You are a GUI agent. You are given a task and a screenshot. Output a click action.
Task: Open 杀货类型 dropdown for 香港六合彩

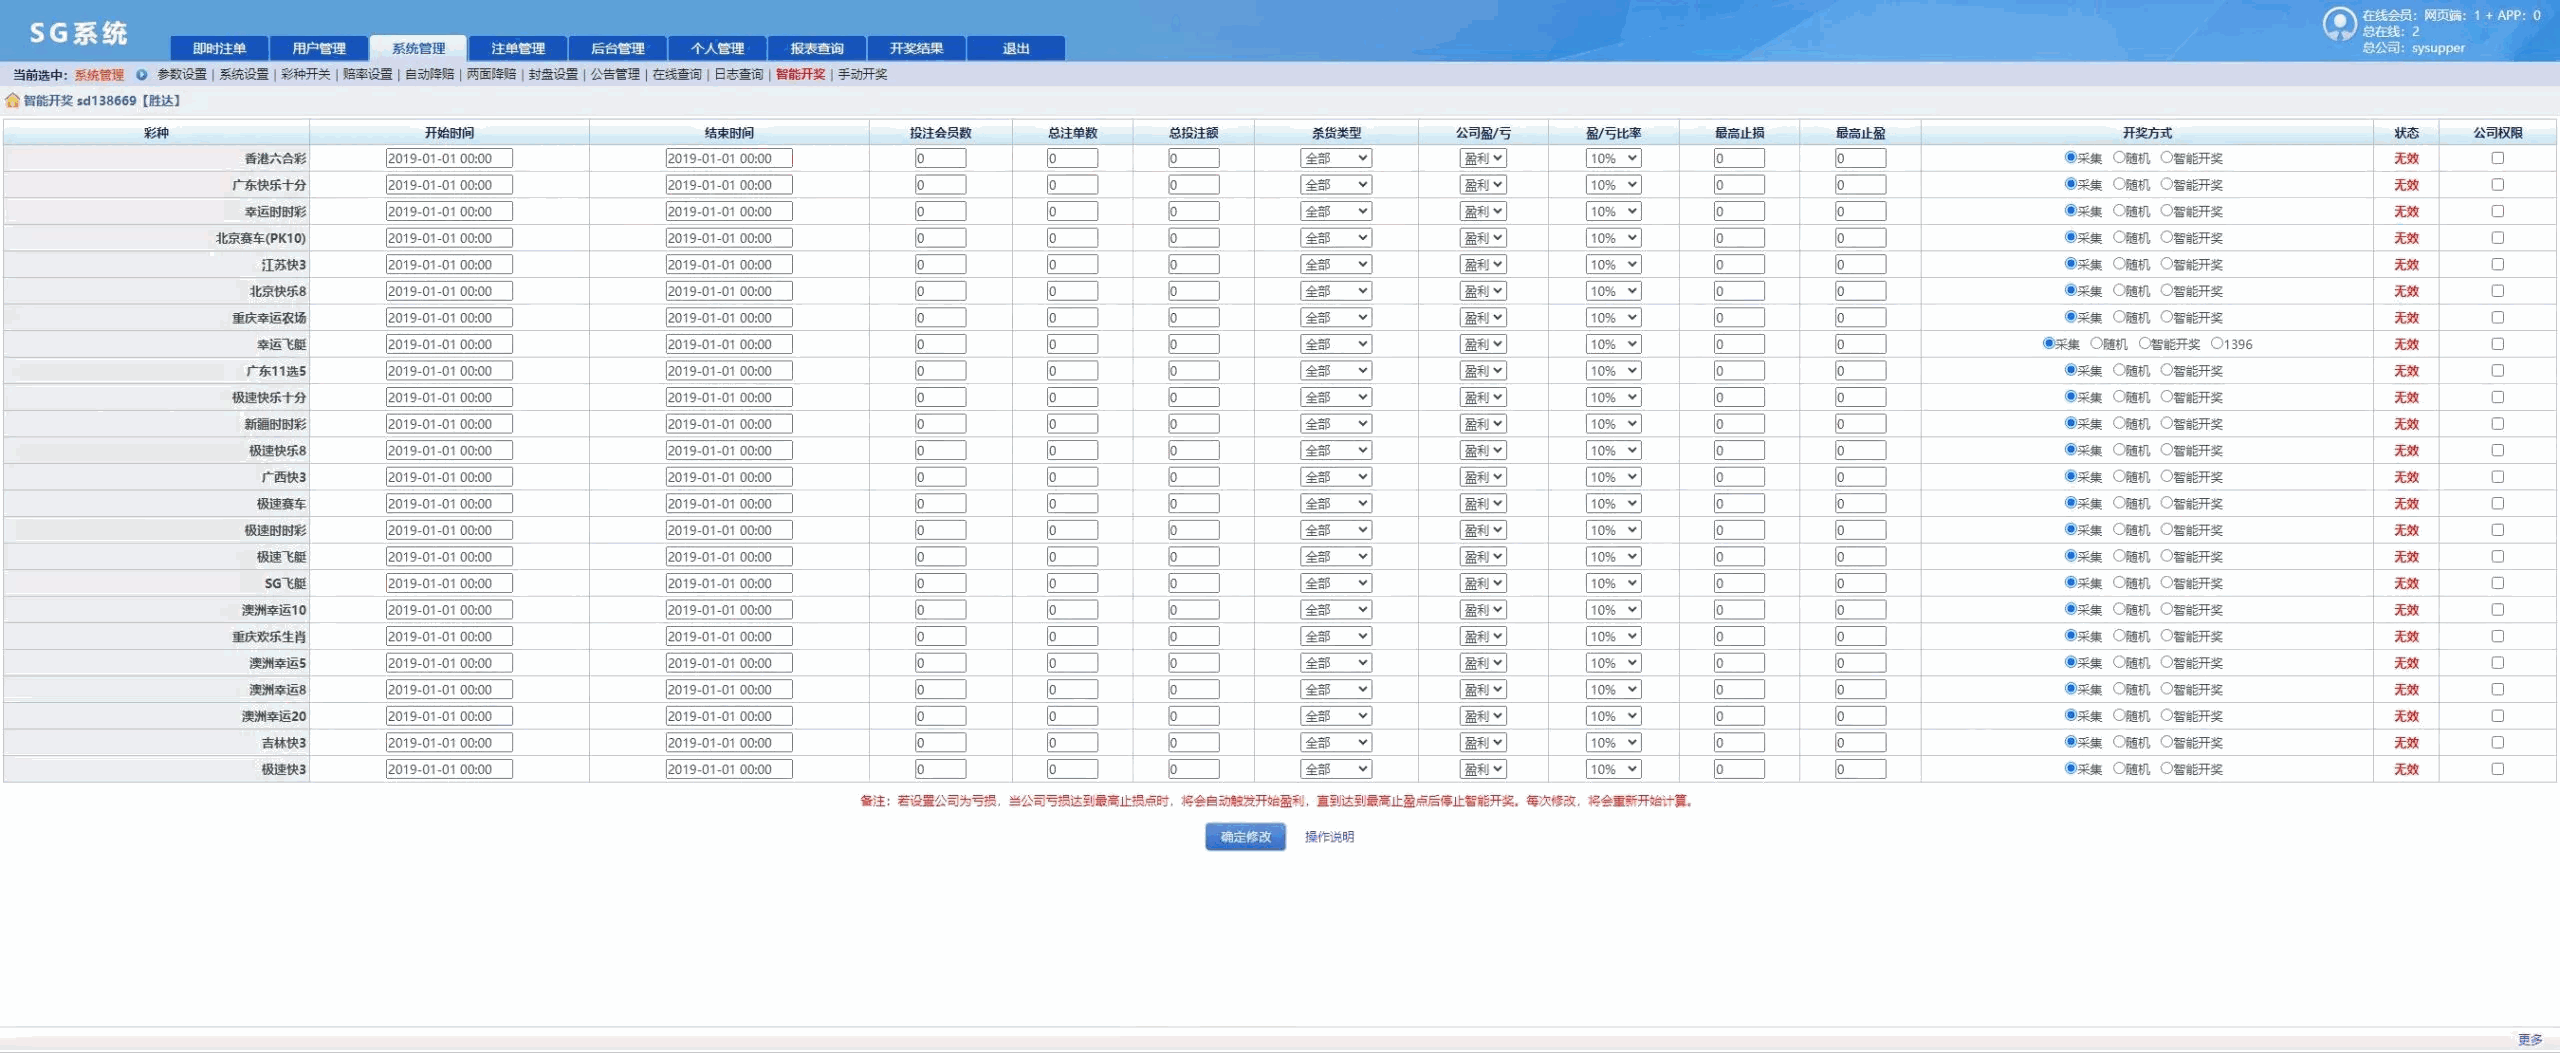point(1335,158)
